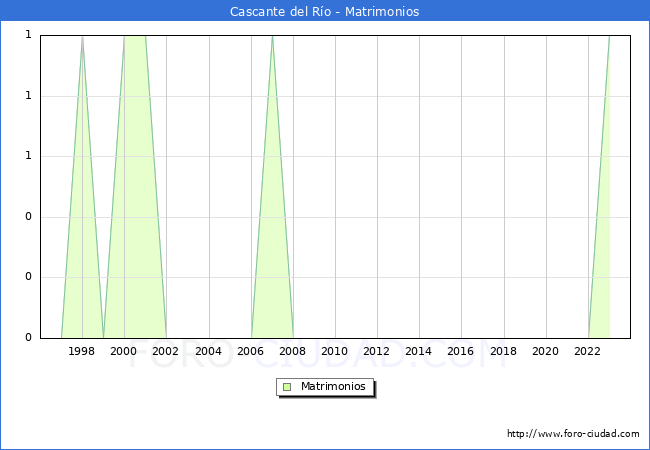Select the 2002 x-axis label
This screenshot has height=450, width=650.
[166, 351]
